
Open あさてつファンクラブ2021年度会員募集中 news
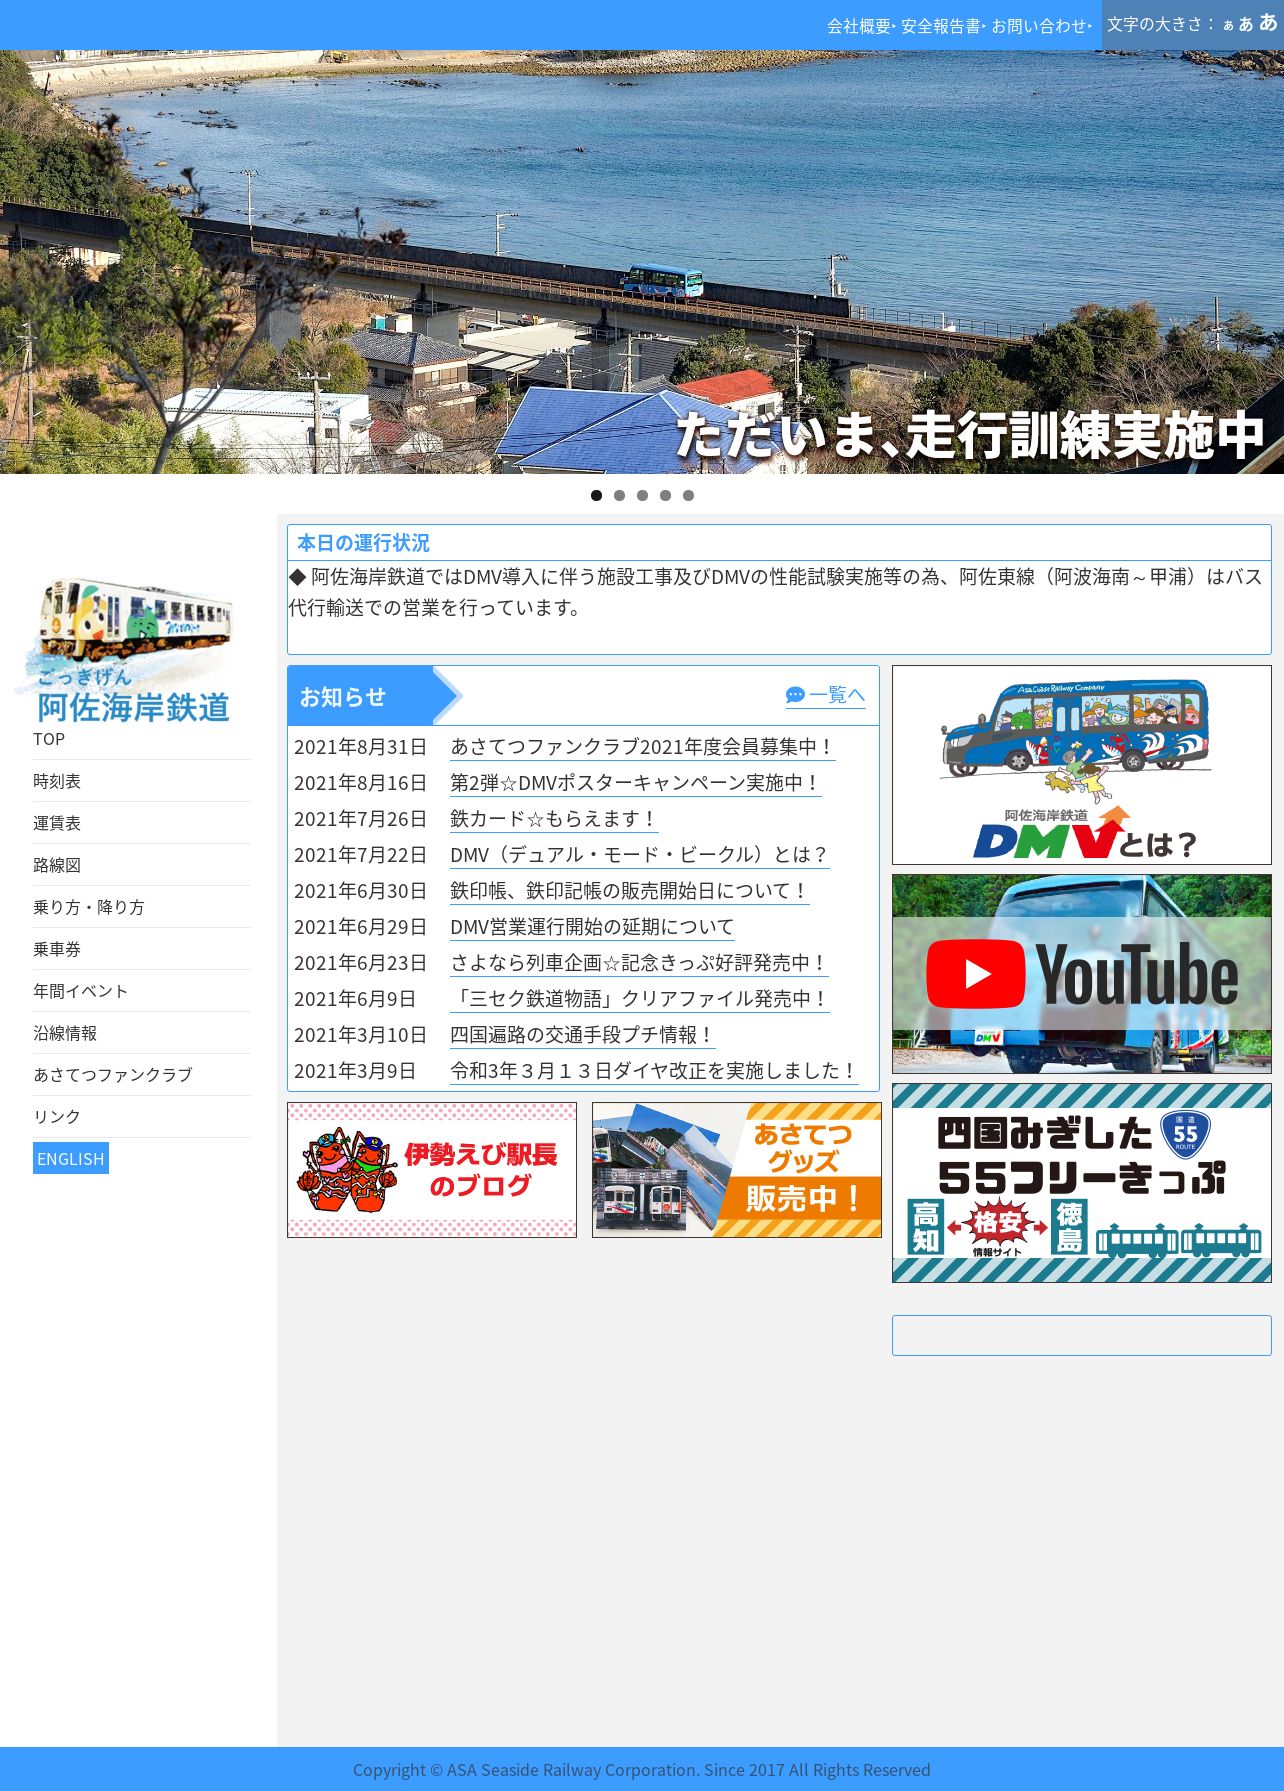[642, 747]
